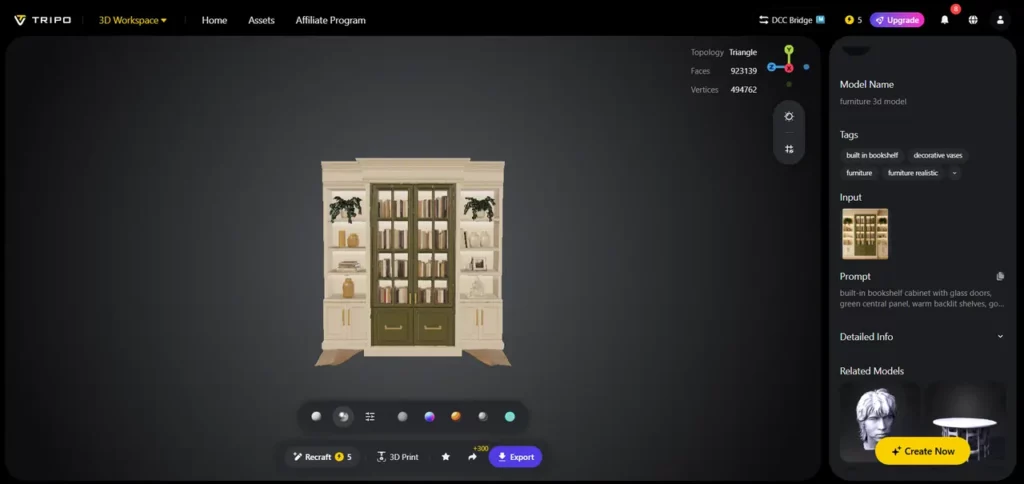Open DCC Bridge

coord(792,20)
